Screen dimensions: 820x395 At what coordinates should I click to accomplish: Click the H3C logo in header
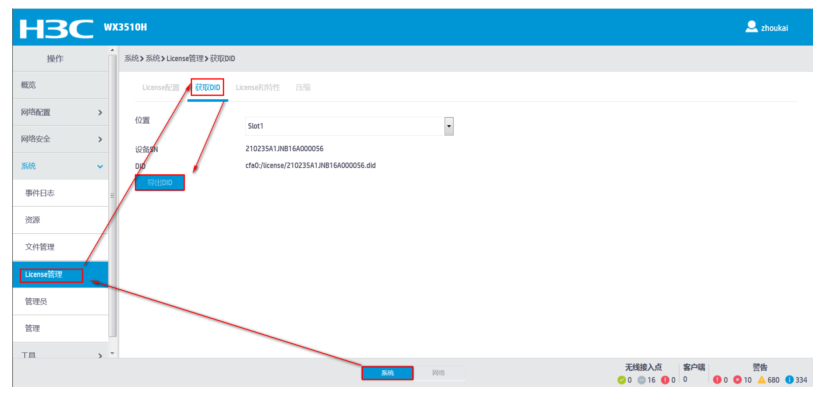[x=56, y=28]
